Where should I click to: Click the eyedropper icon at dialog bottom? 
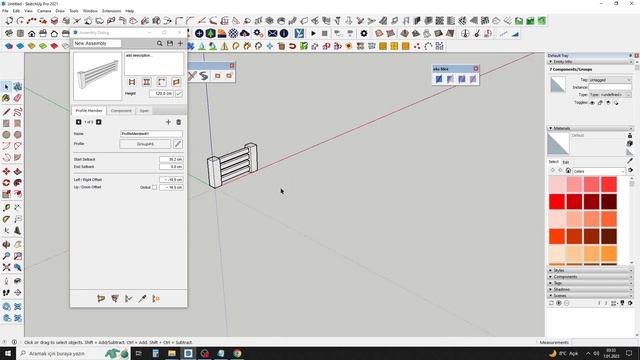[142, 299]
